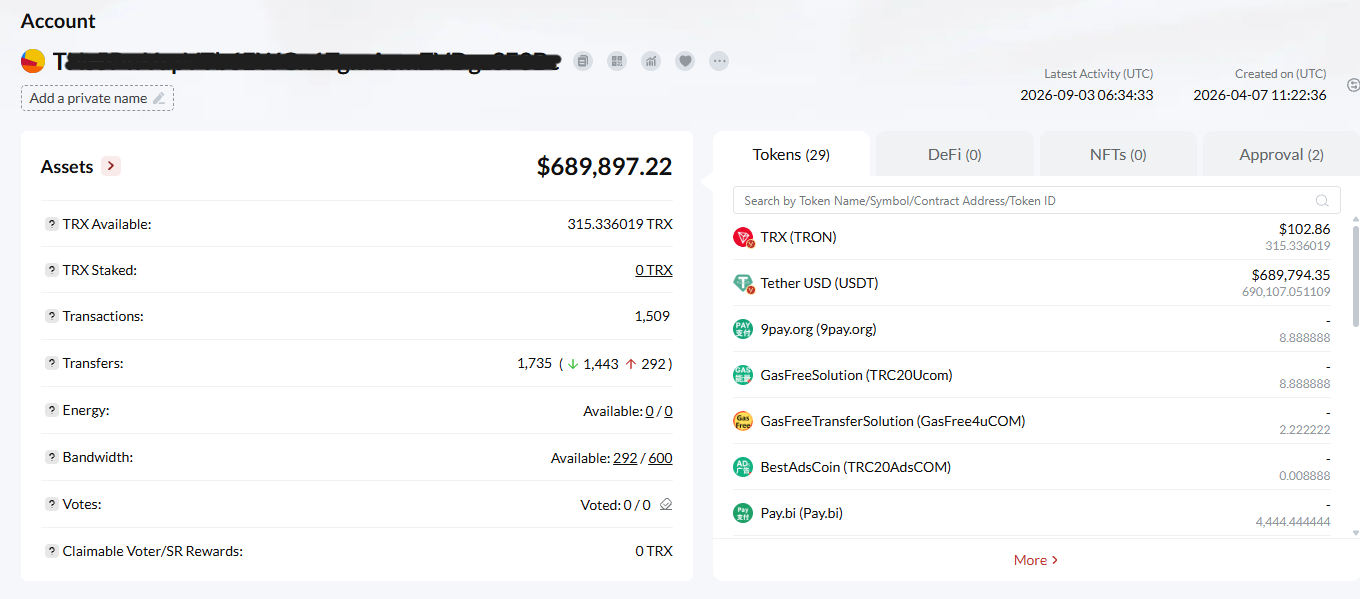Click the 0.008888 BestAdsCoin balance

(x=1305, y=476)
